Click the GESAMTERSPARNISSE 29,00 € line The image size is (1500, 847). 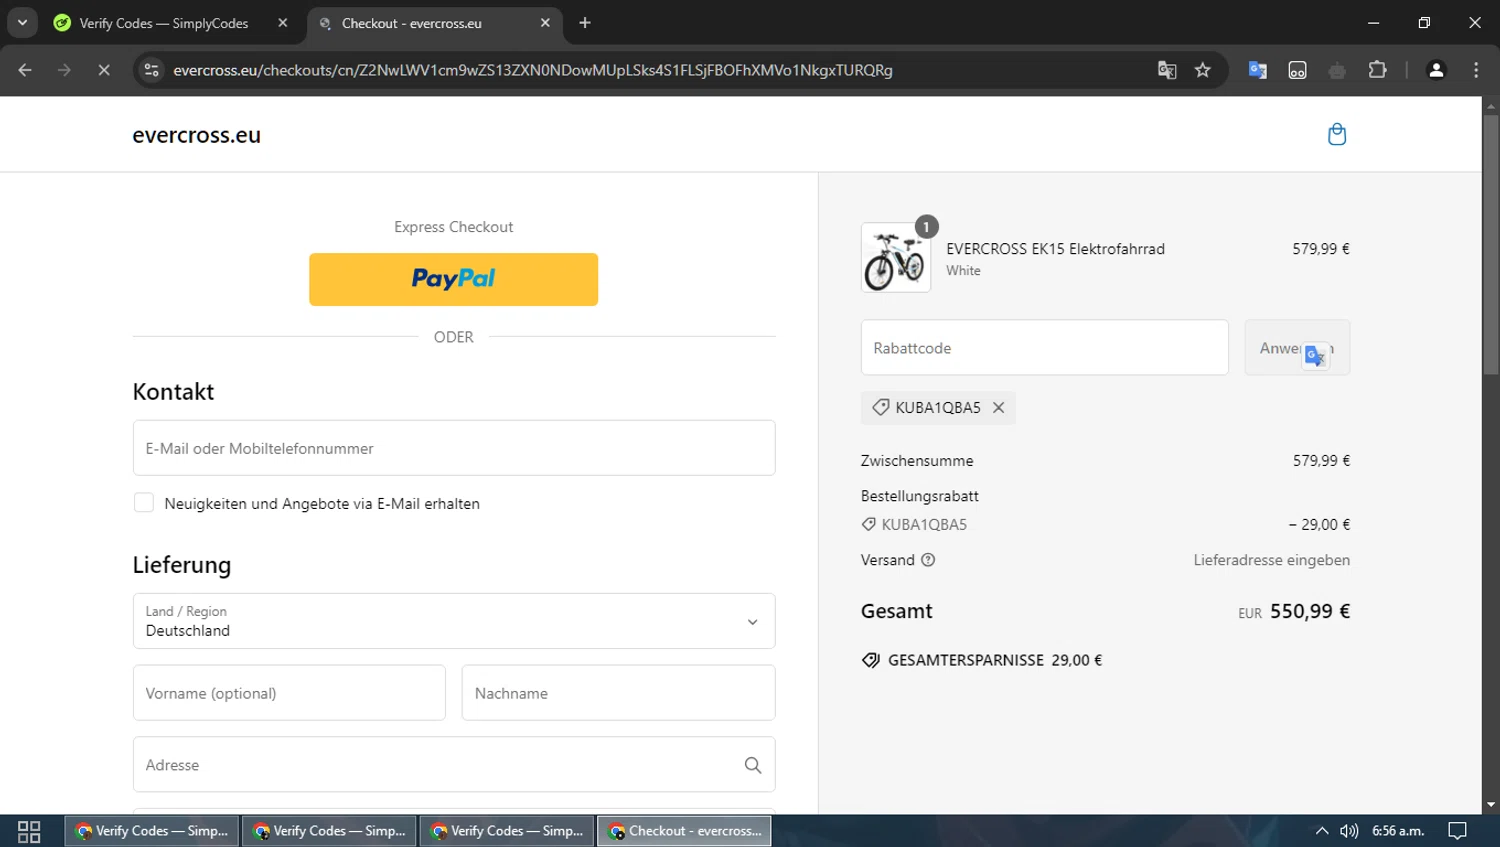[x=981, y=660]
